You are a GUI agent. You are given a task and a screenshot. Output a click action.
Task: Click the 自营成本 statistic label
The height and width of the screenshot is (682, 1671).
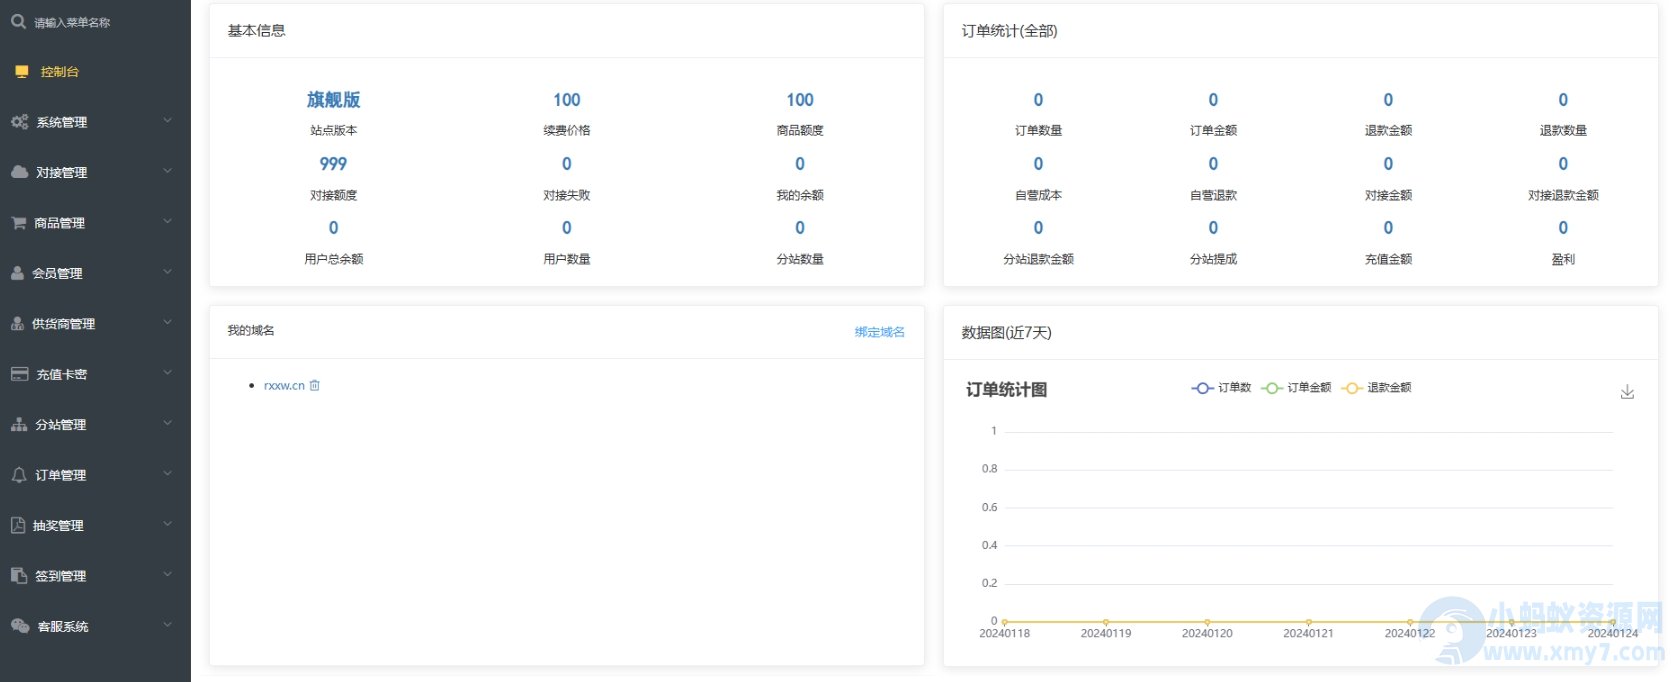(x=1038, y=195)
